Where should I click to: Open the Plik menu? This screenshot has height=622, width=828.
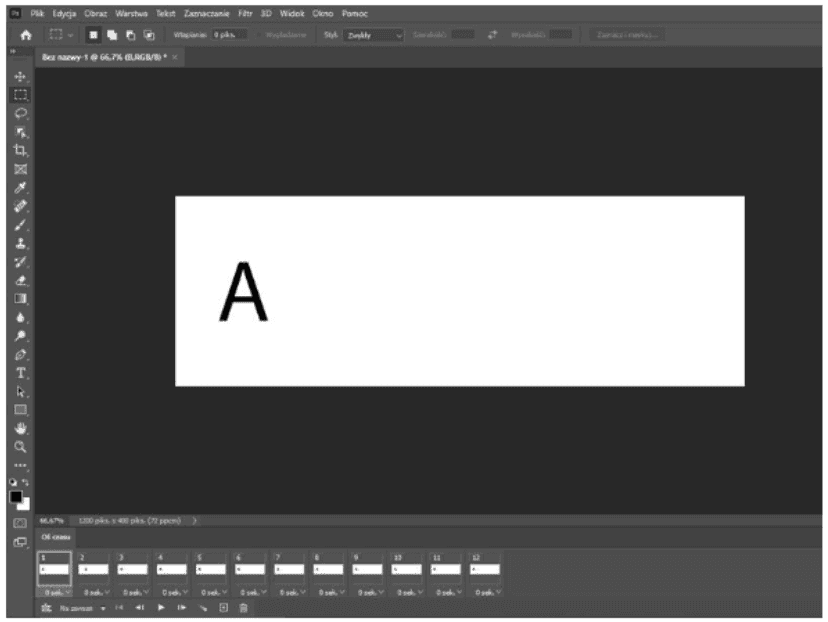37,13
